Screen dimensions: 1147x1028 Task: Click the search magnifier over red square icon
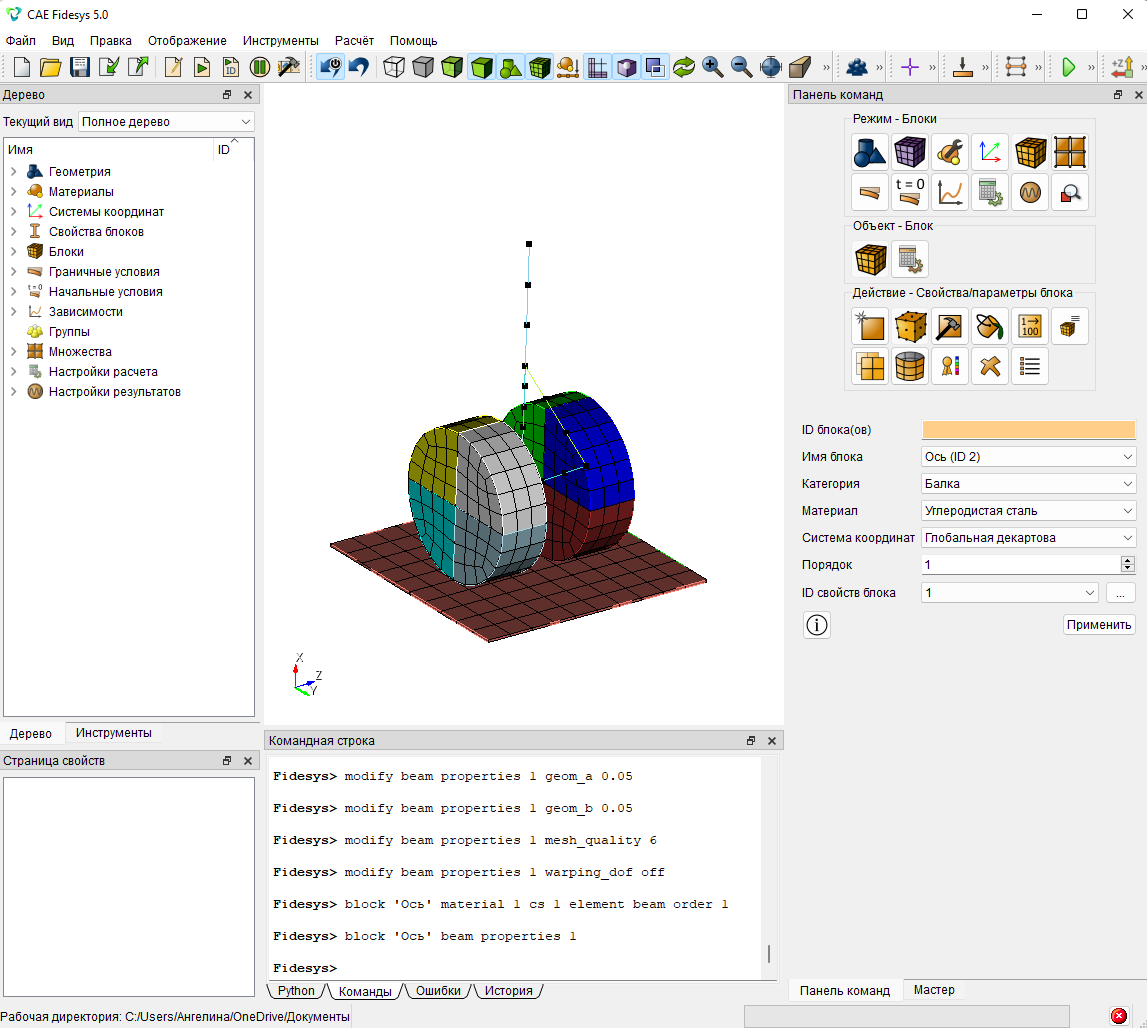(1069, 192)
